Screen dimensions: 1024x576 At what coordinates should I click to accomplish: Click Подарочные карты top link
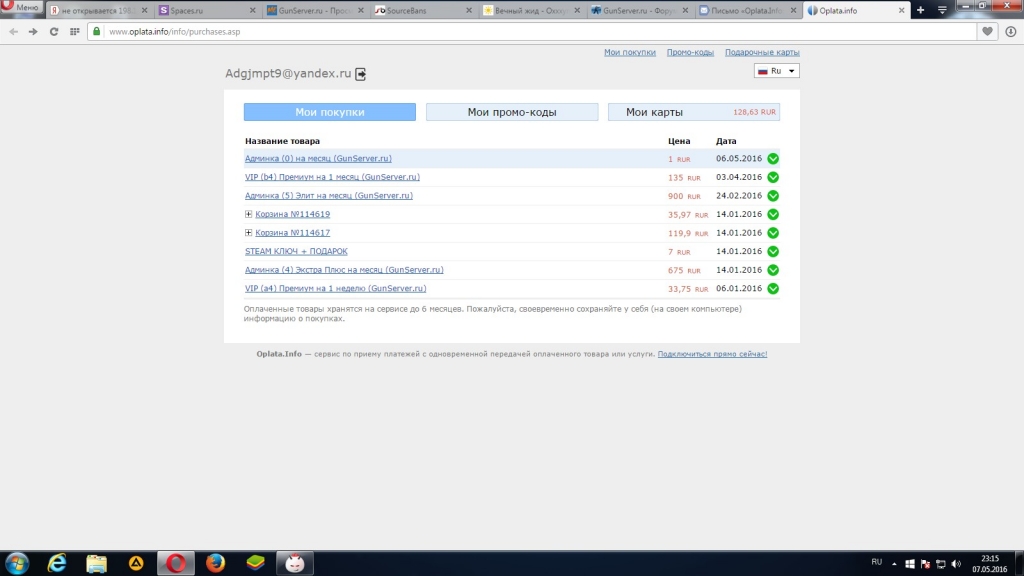click(x=762, y=52)
